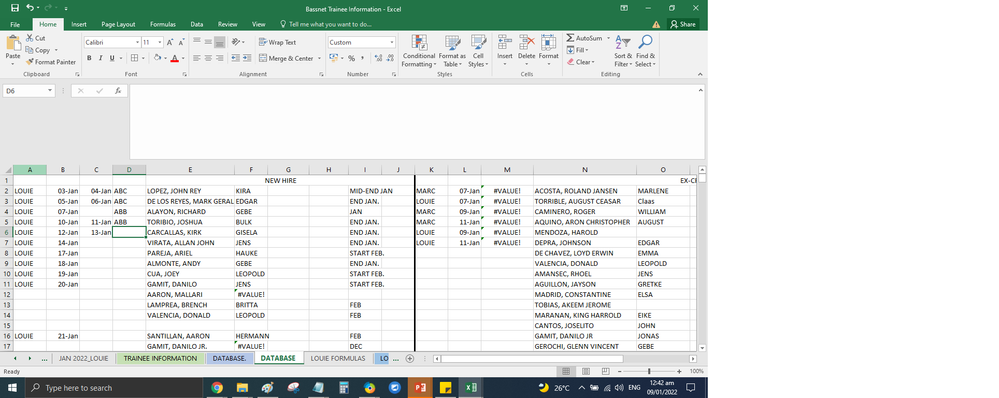This screenshot has width=999, height=398.
Task: Align cell text right
Action: [x=219, y=58]
